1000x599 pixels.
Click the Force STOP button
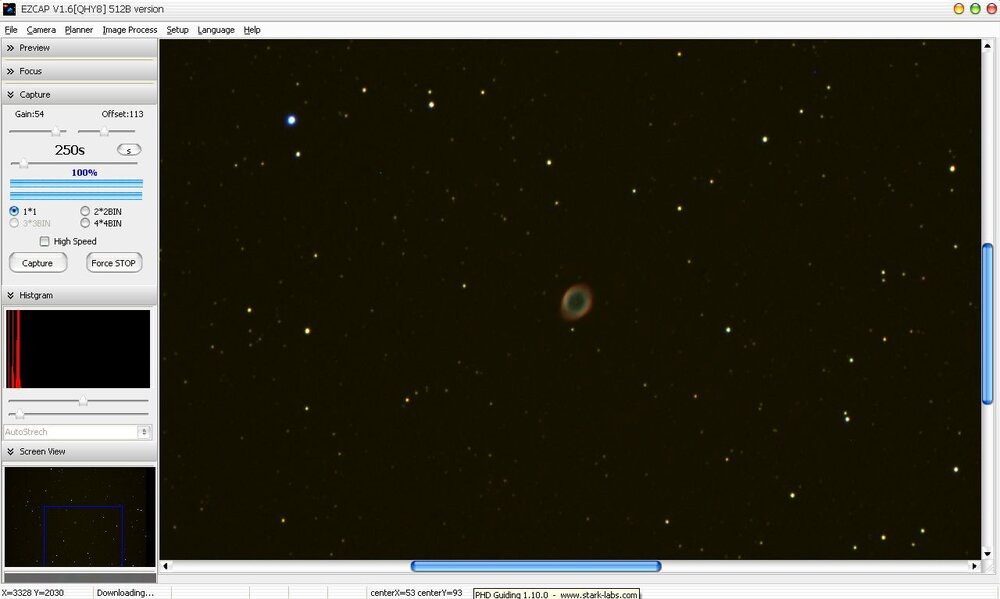click(115, 263)
